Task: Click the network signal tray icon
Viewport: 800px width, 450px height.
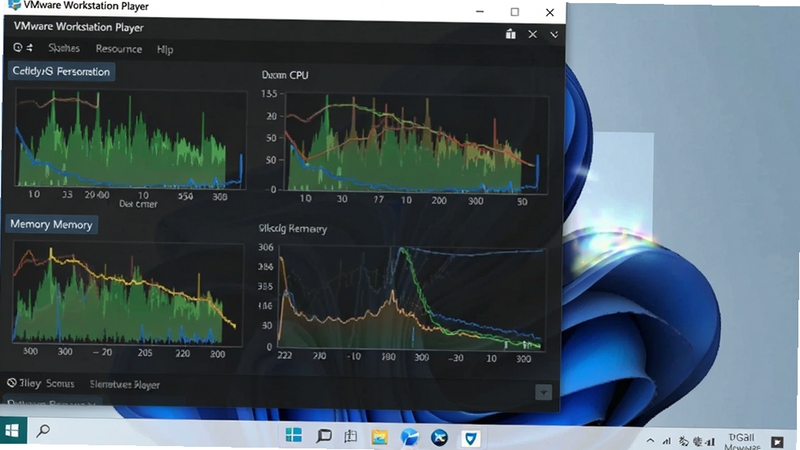Action: (x=666, y=441)
